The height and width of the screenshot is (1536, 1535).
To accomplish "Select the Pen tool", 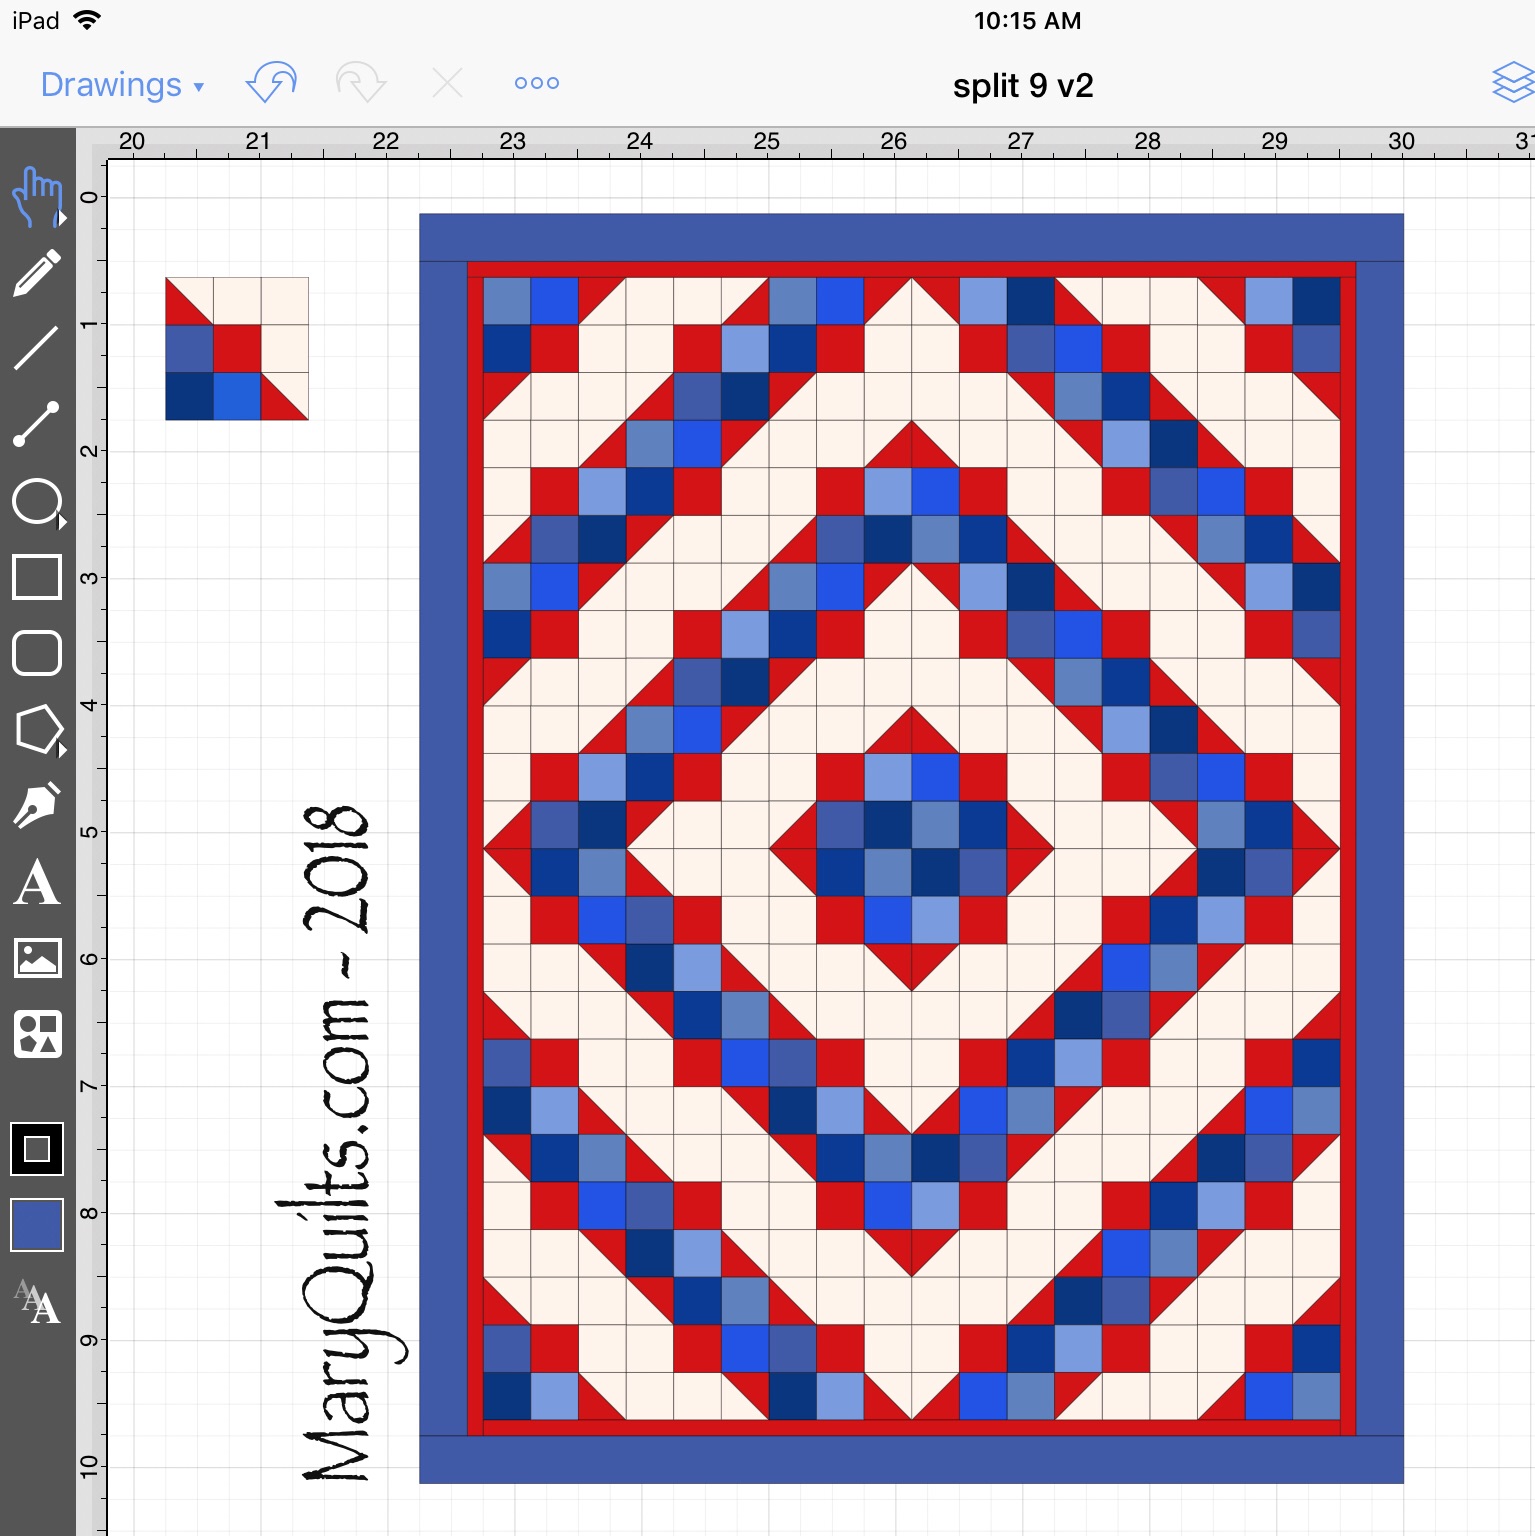I will click(38, 803).
